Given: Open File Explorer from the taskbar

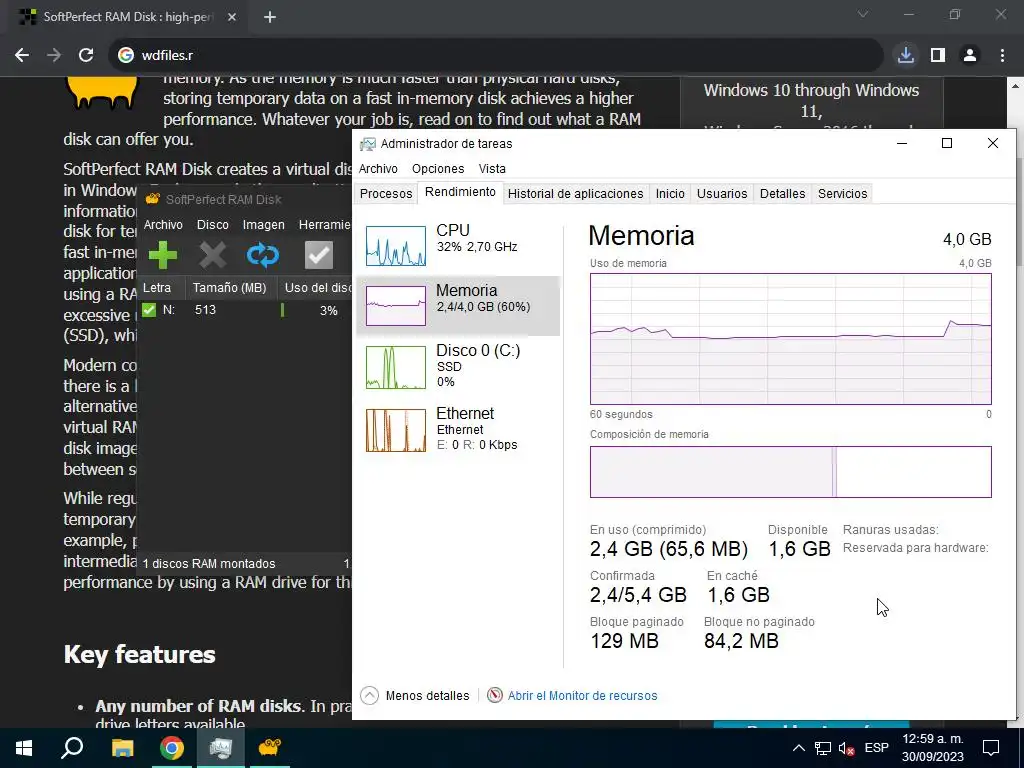Looking at the screenshot, I should point(122,748).
